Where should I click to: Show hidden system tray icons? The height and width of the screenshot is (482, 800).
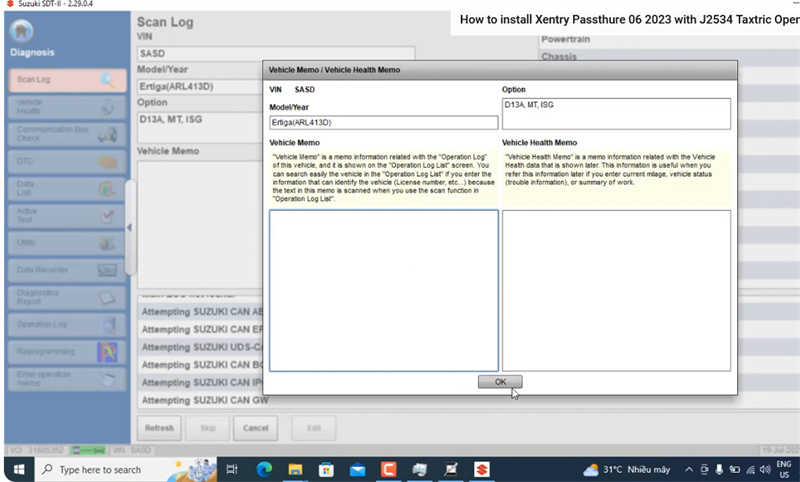click(689, 469)
